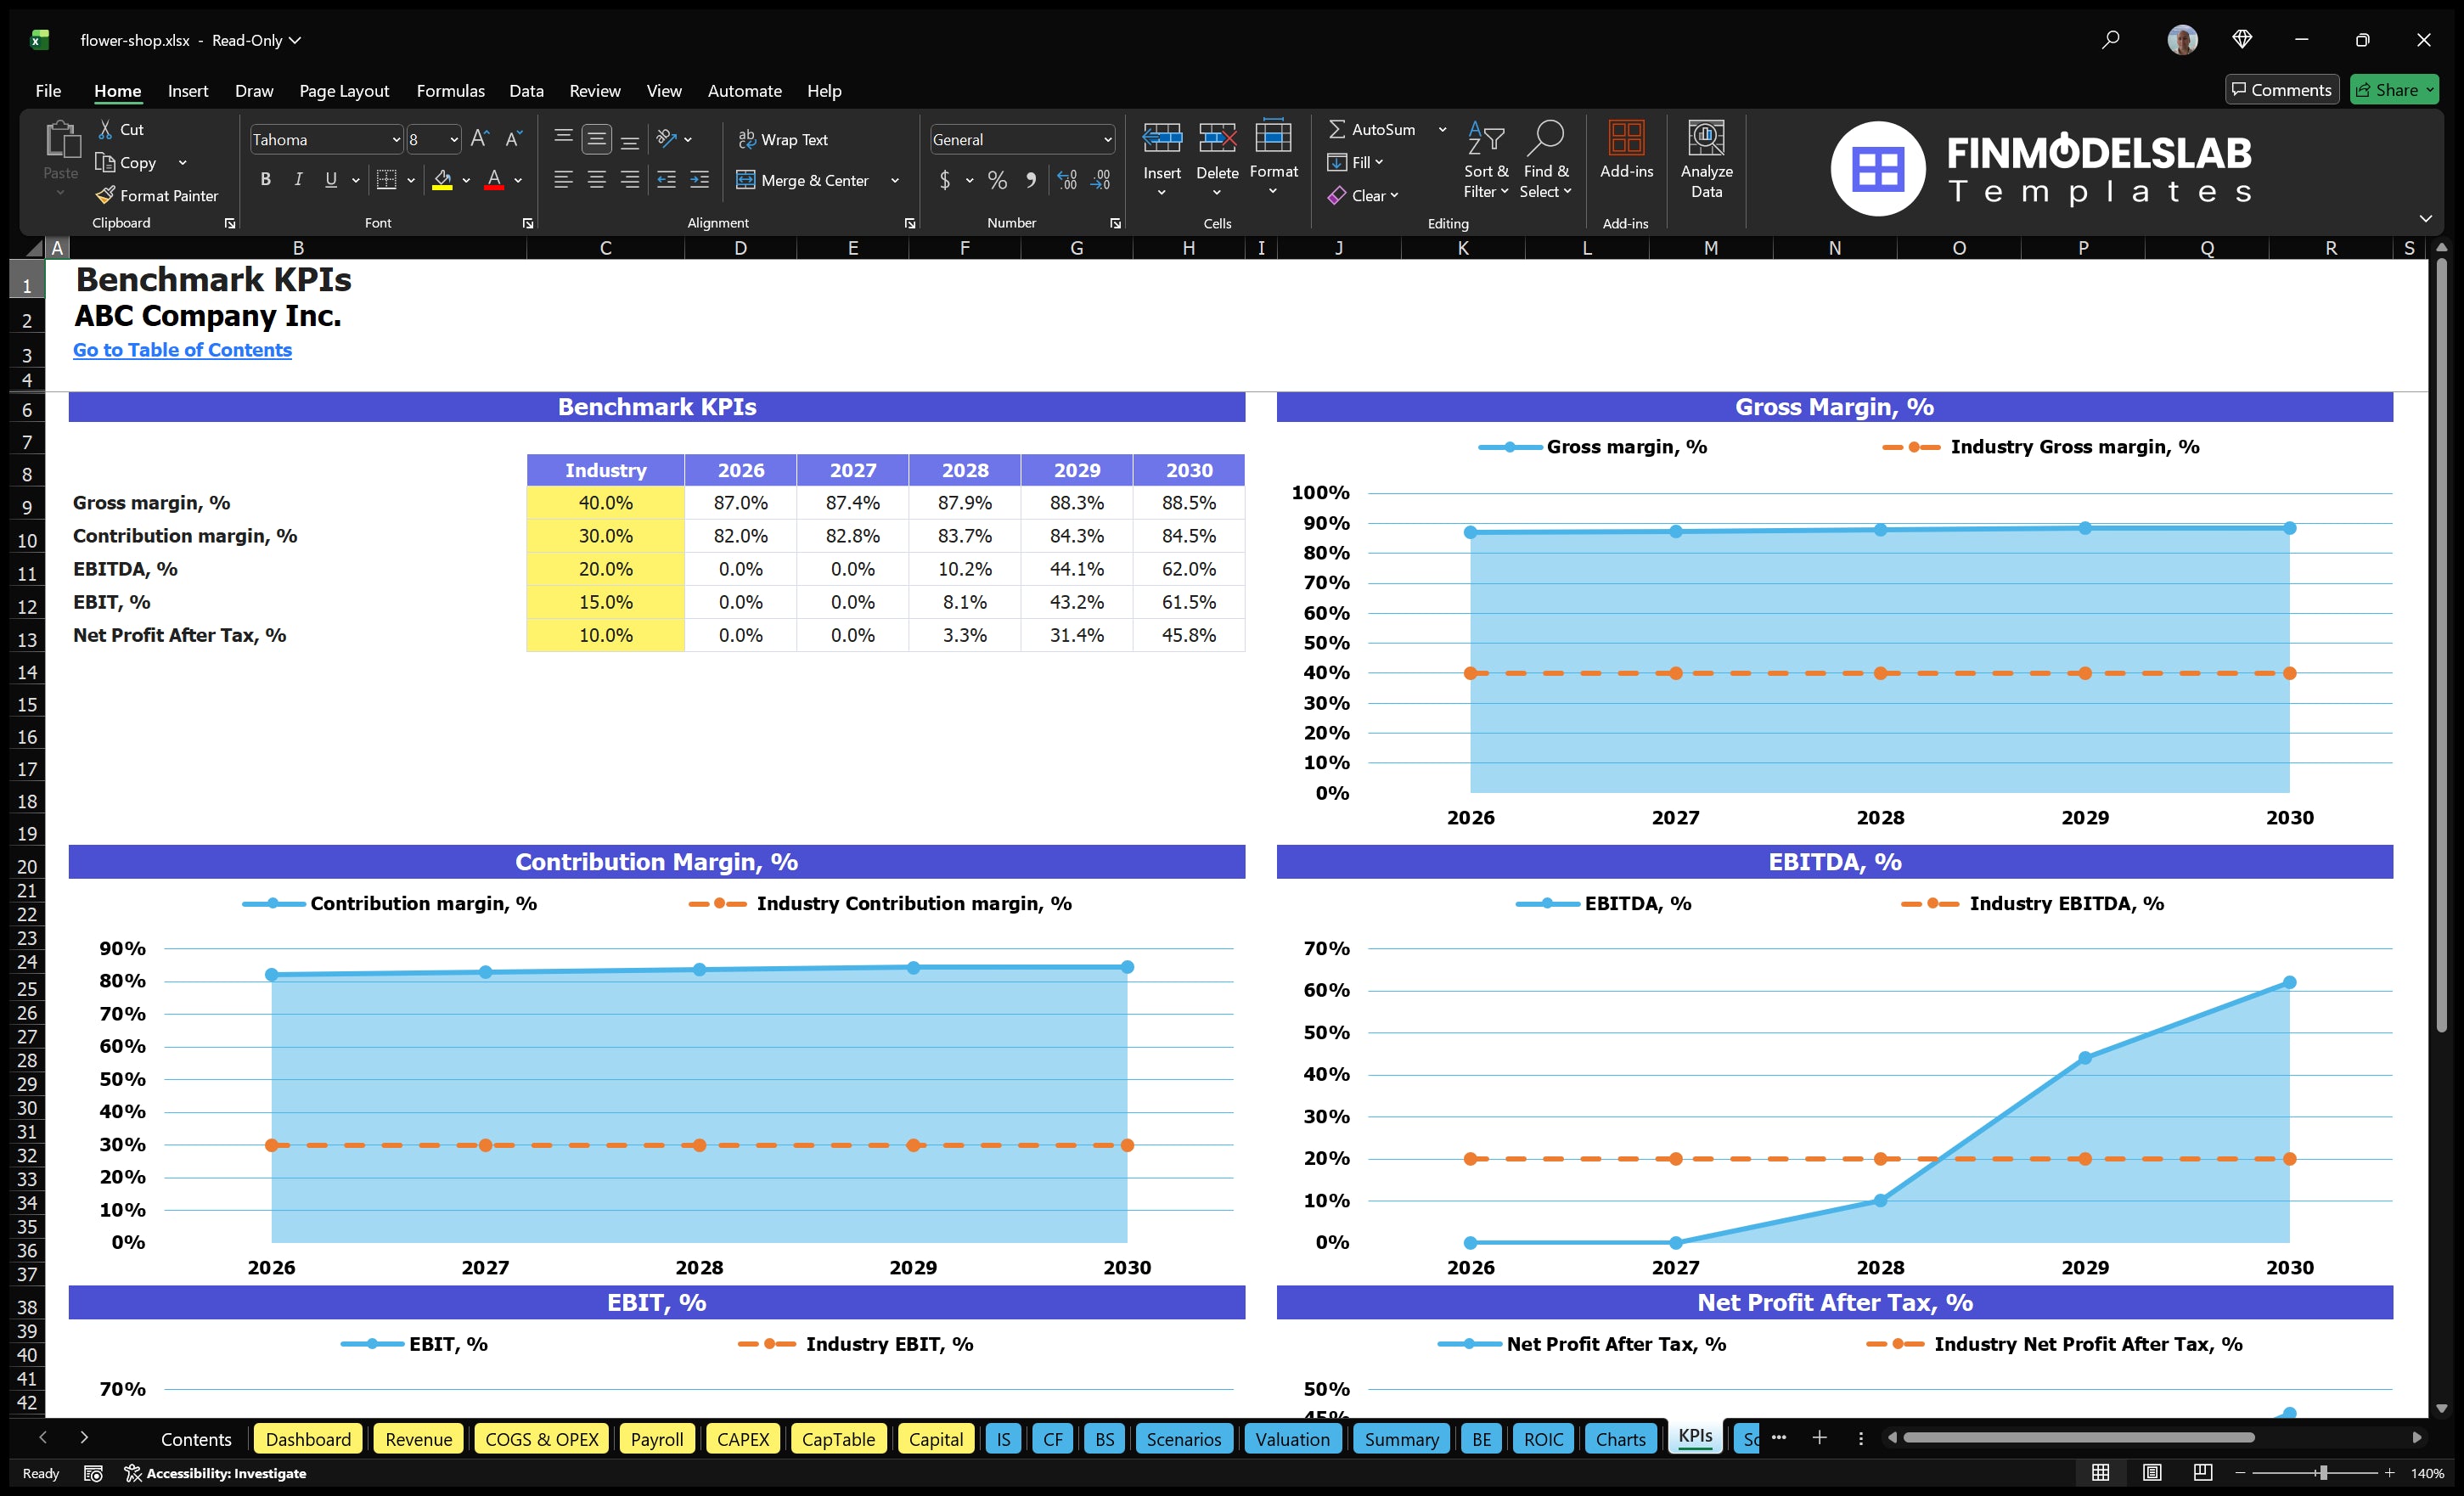
Task: Click the Go to Table of Contents link
Action: click(182, 350)
